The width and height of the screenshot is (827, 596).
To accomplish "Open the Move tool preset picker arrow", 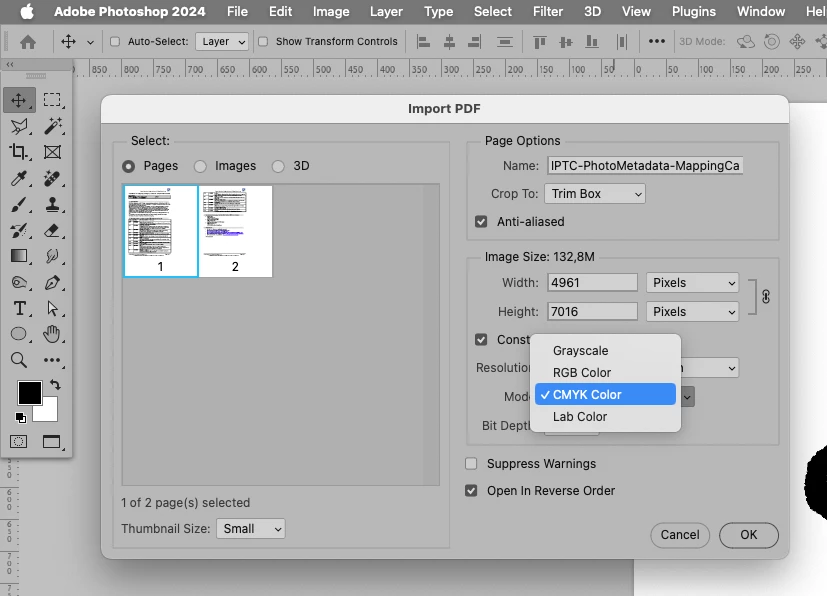I will tap(90, 42).
